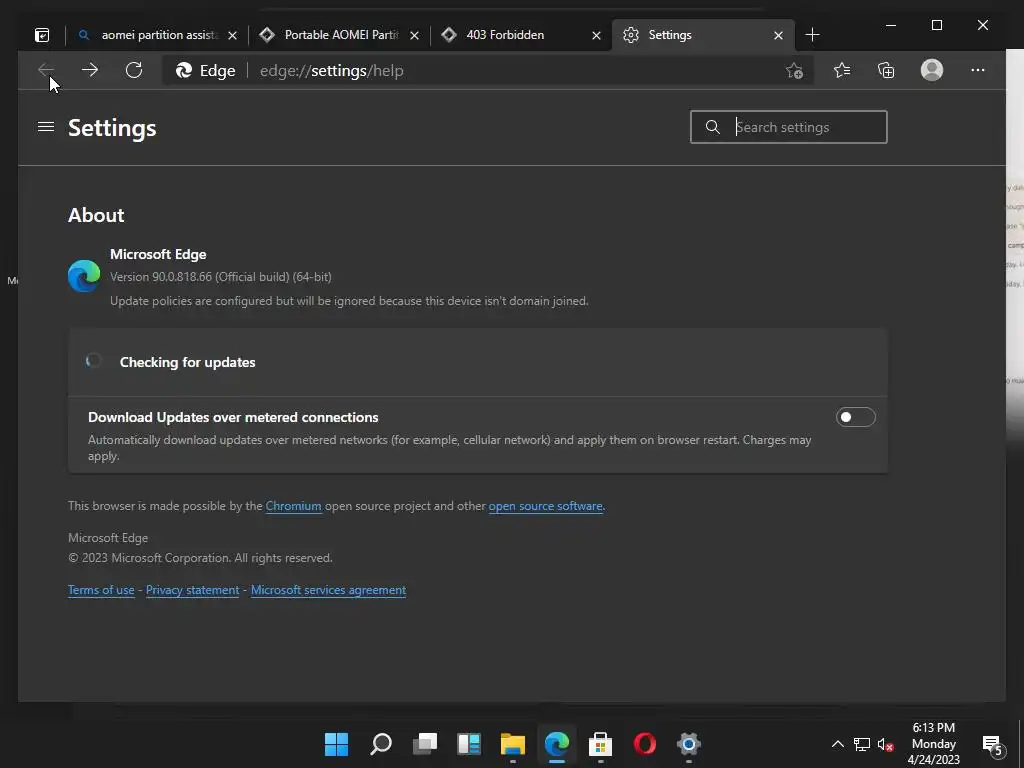The height and width of the screenshot is (768, 1024).
Task: Open the Chromium link
Action: point(293,506)
